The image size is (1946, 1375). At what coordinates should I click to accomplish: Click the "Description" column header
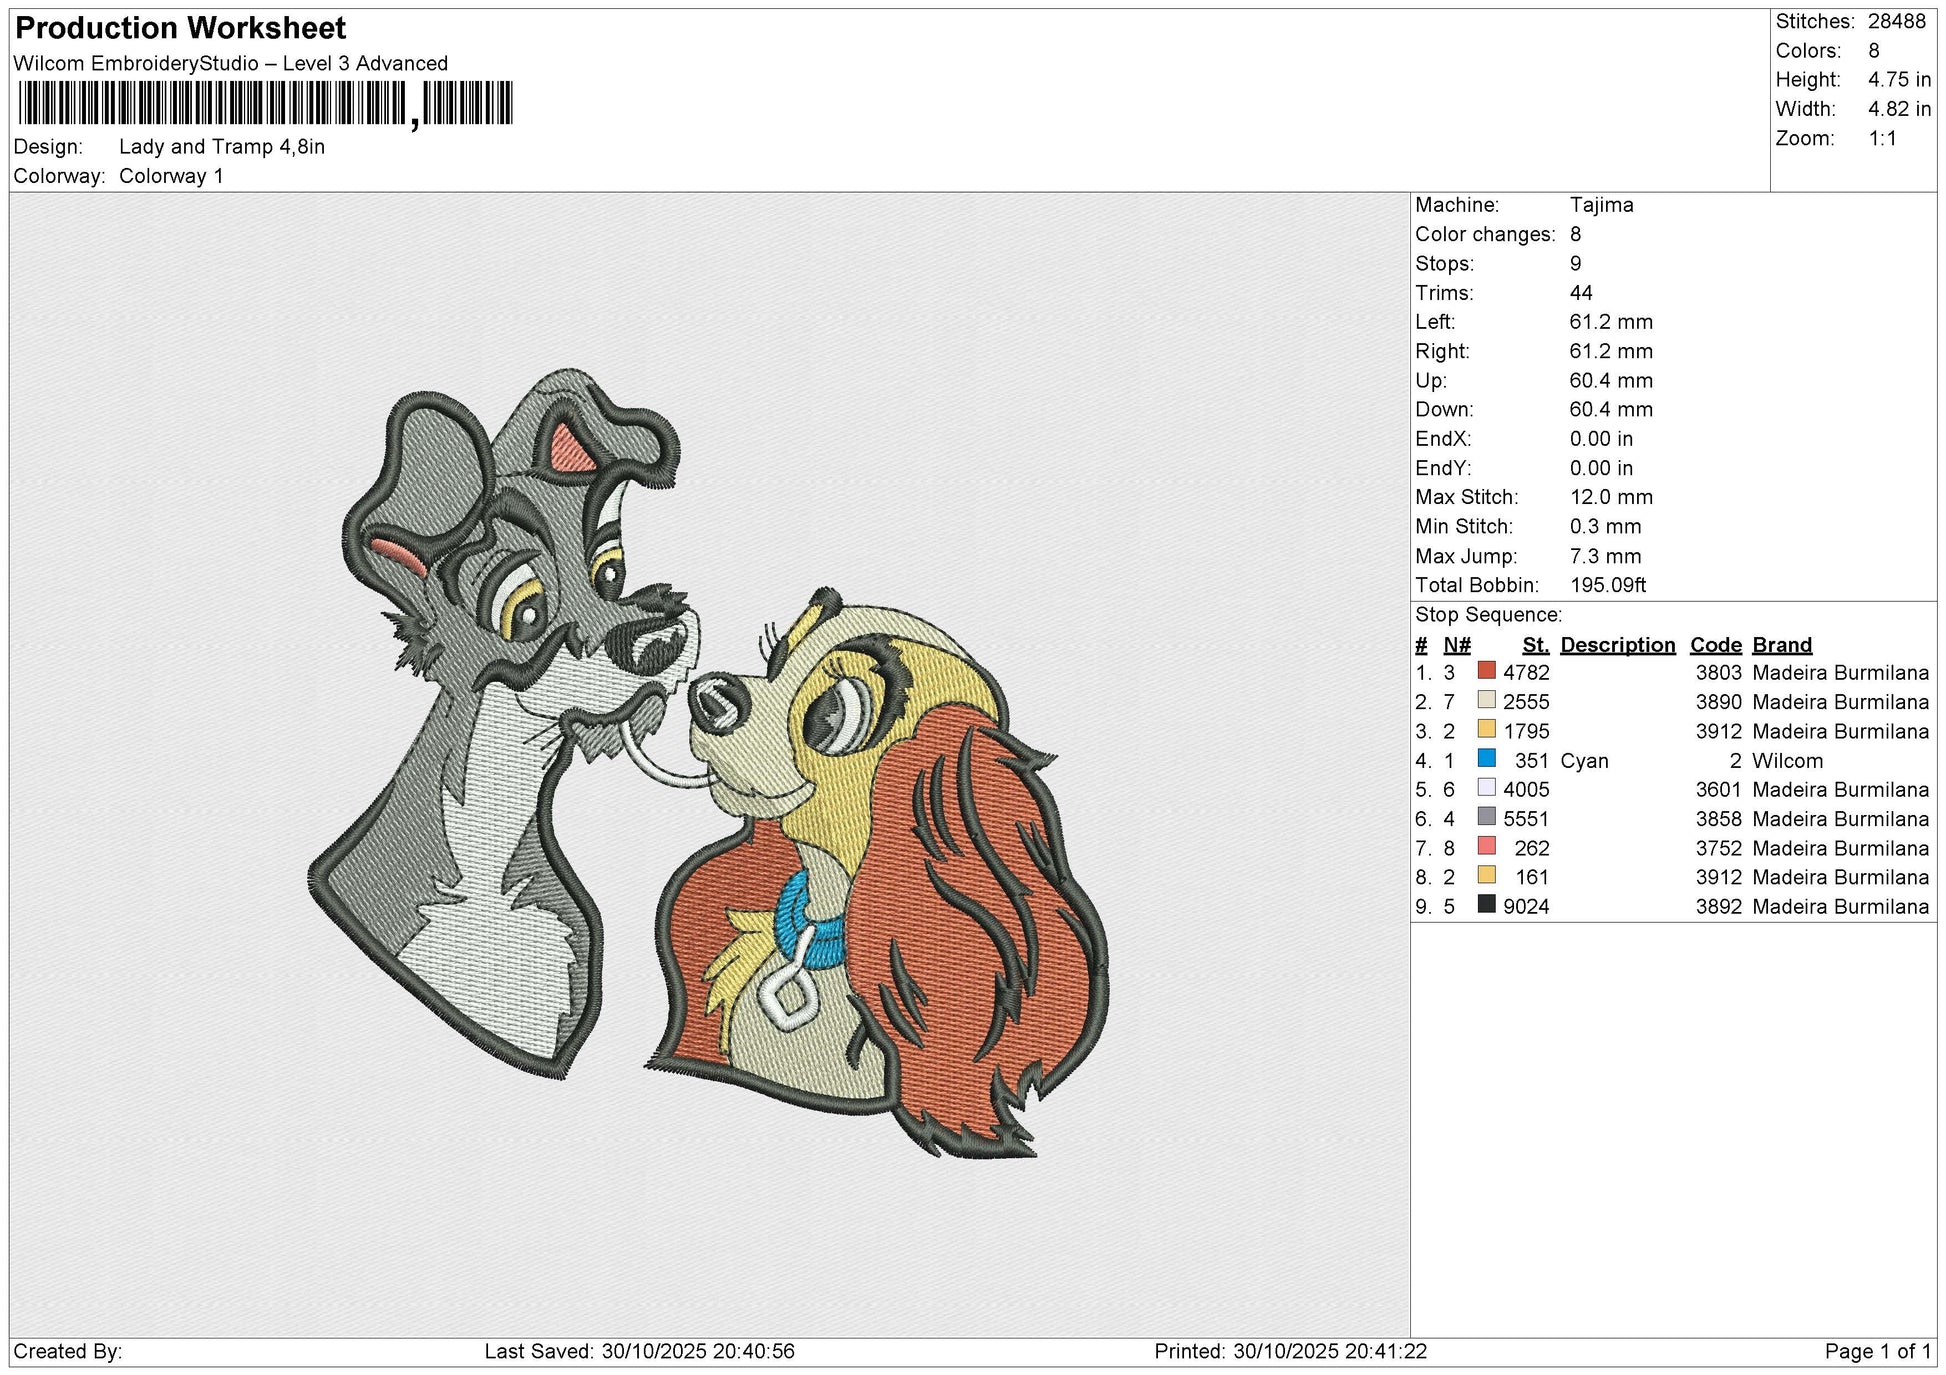(x=1618, y=645)
